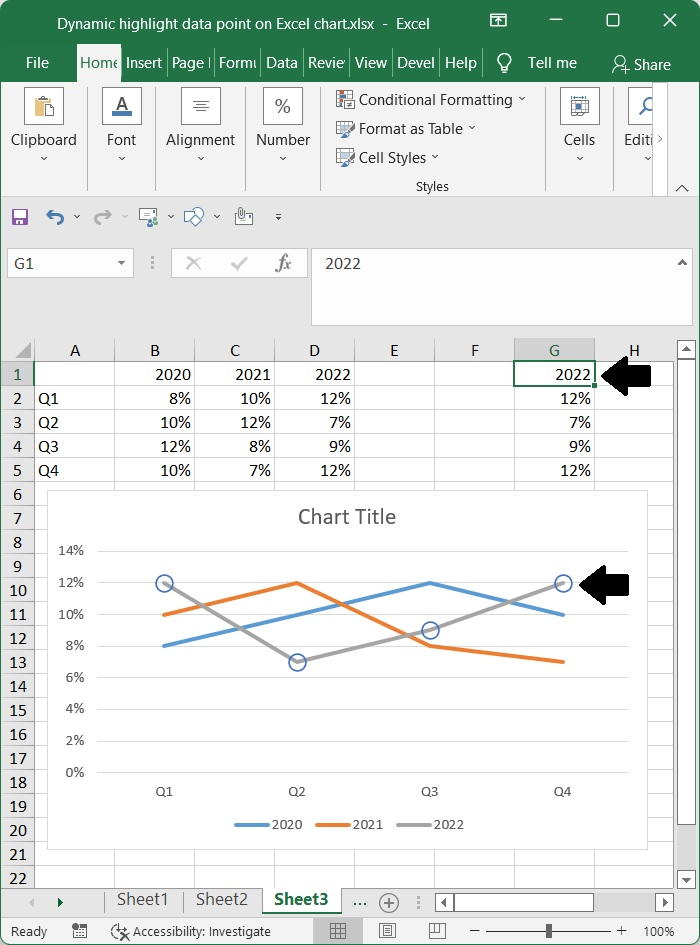700x945 pixels.
Task: Open the File tab
Action: [x=37, y=63]
